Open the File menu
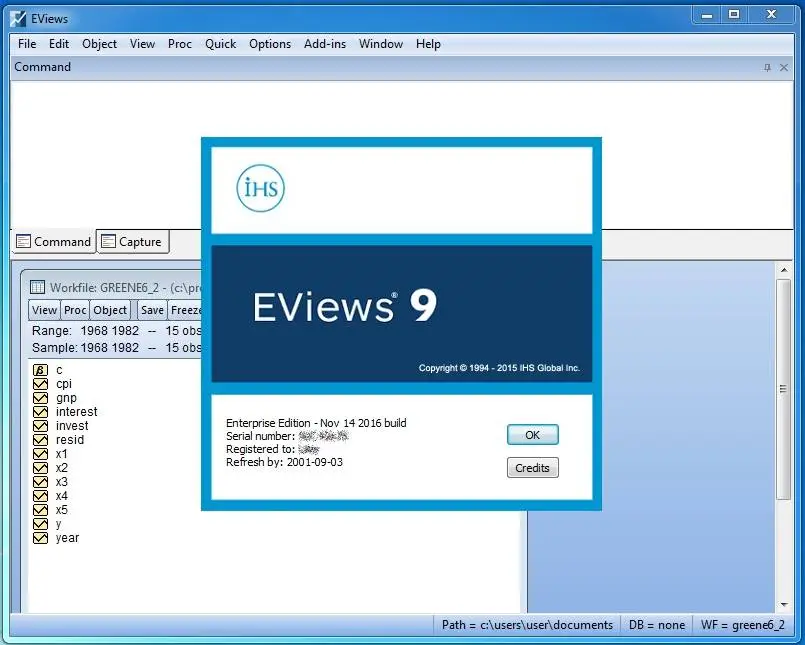The height and width of the screenshot is (645, 805). click(x=27, y=44)
